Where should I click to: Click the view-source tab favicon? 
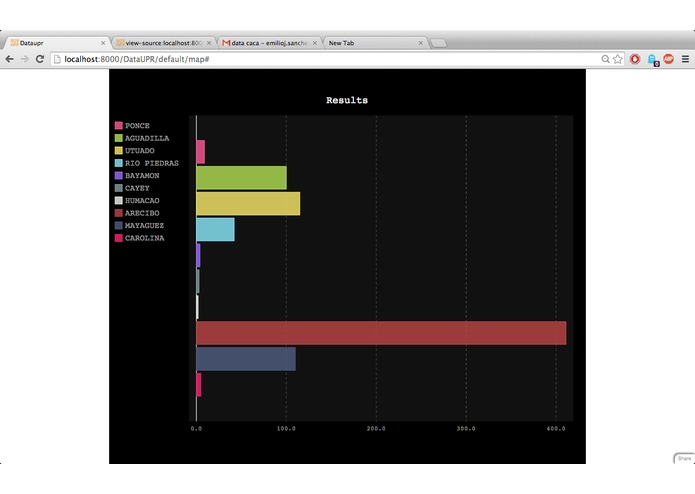coord(120,43)
